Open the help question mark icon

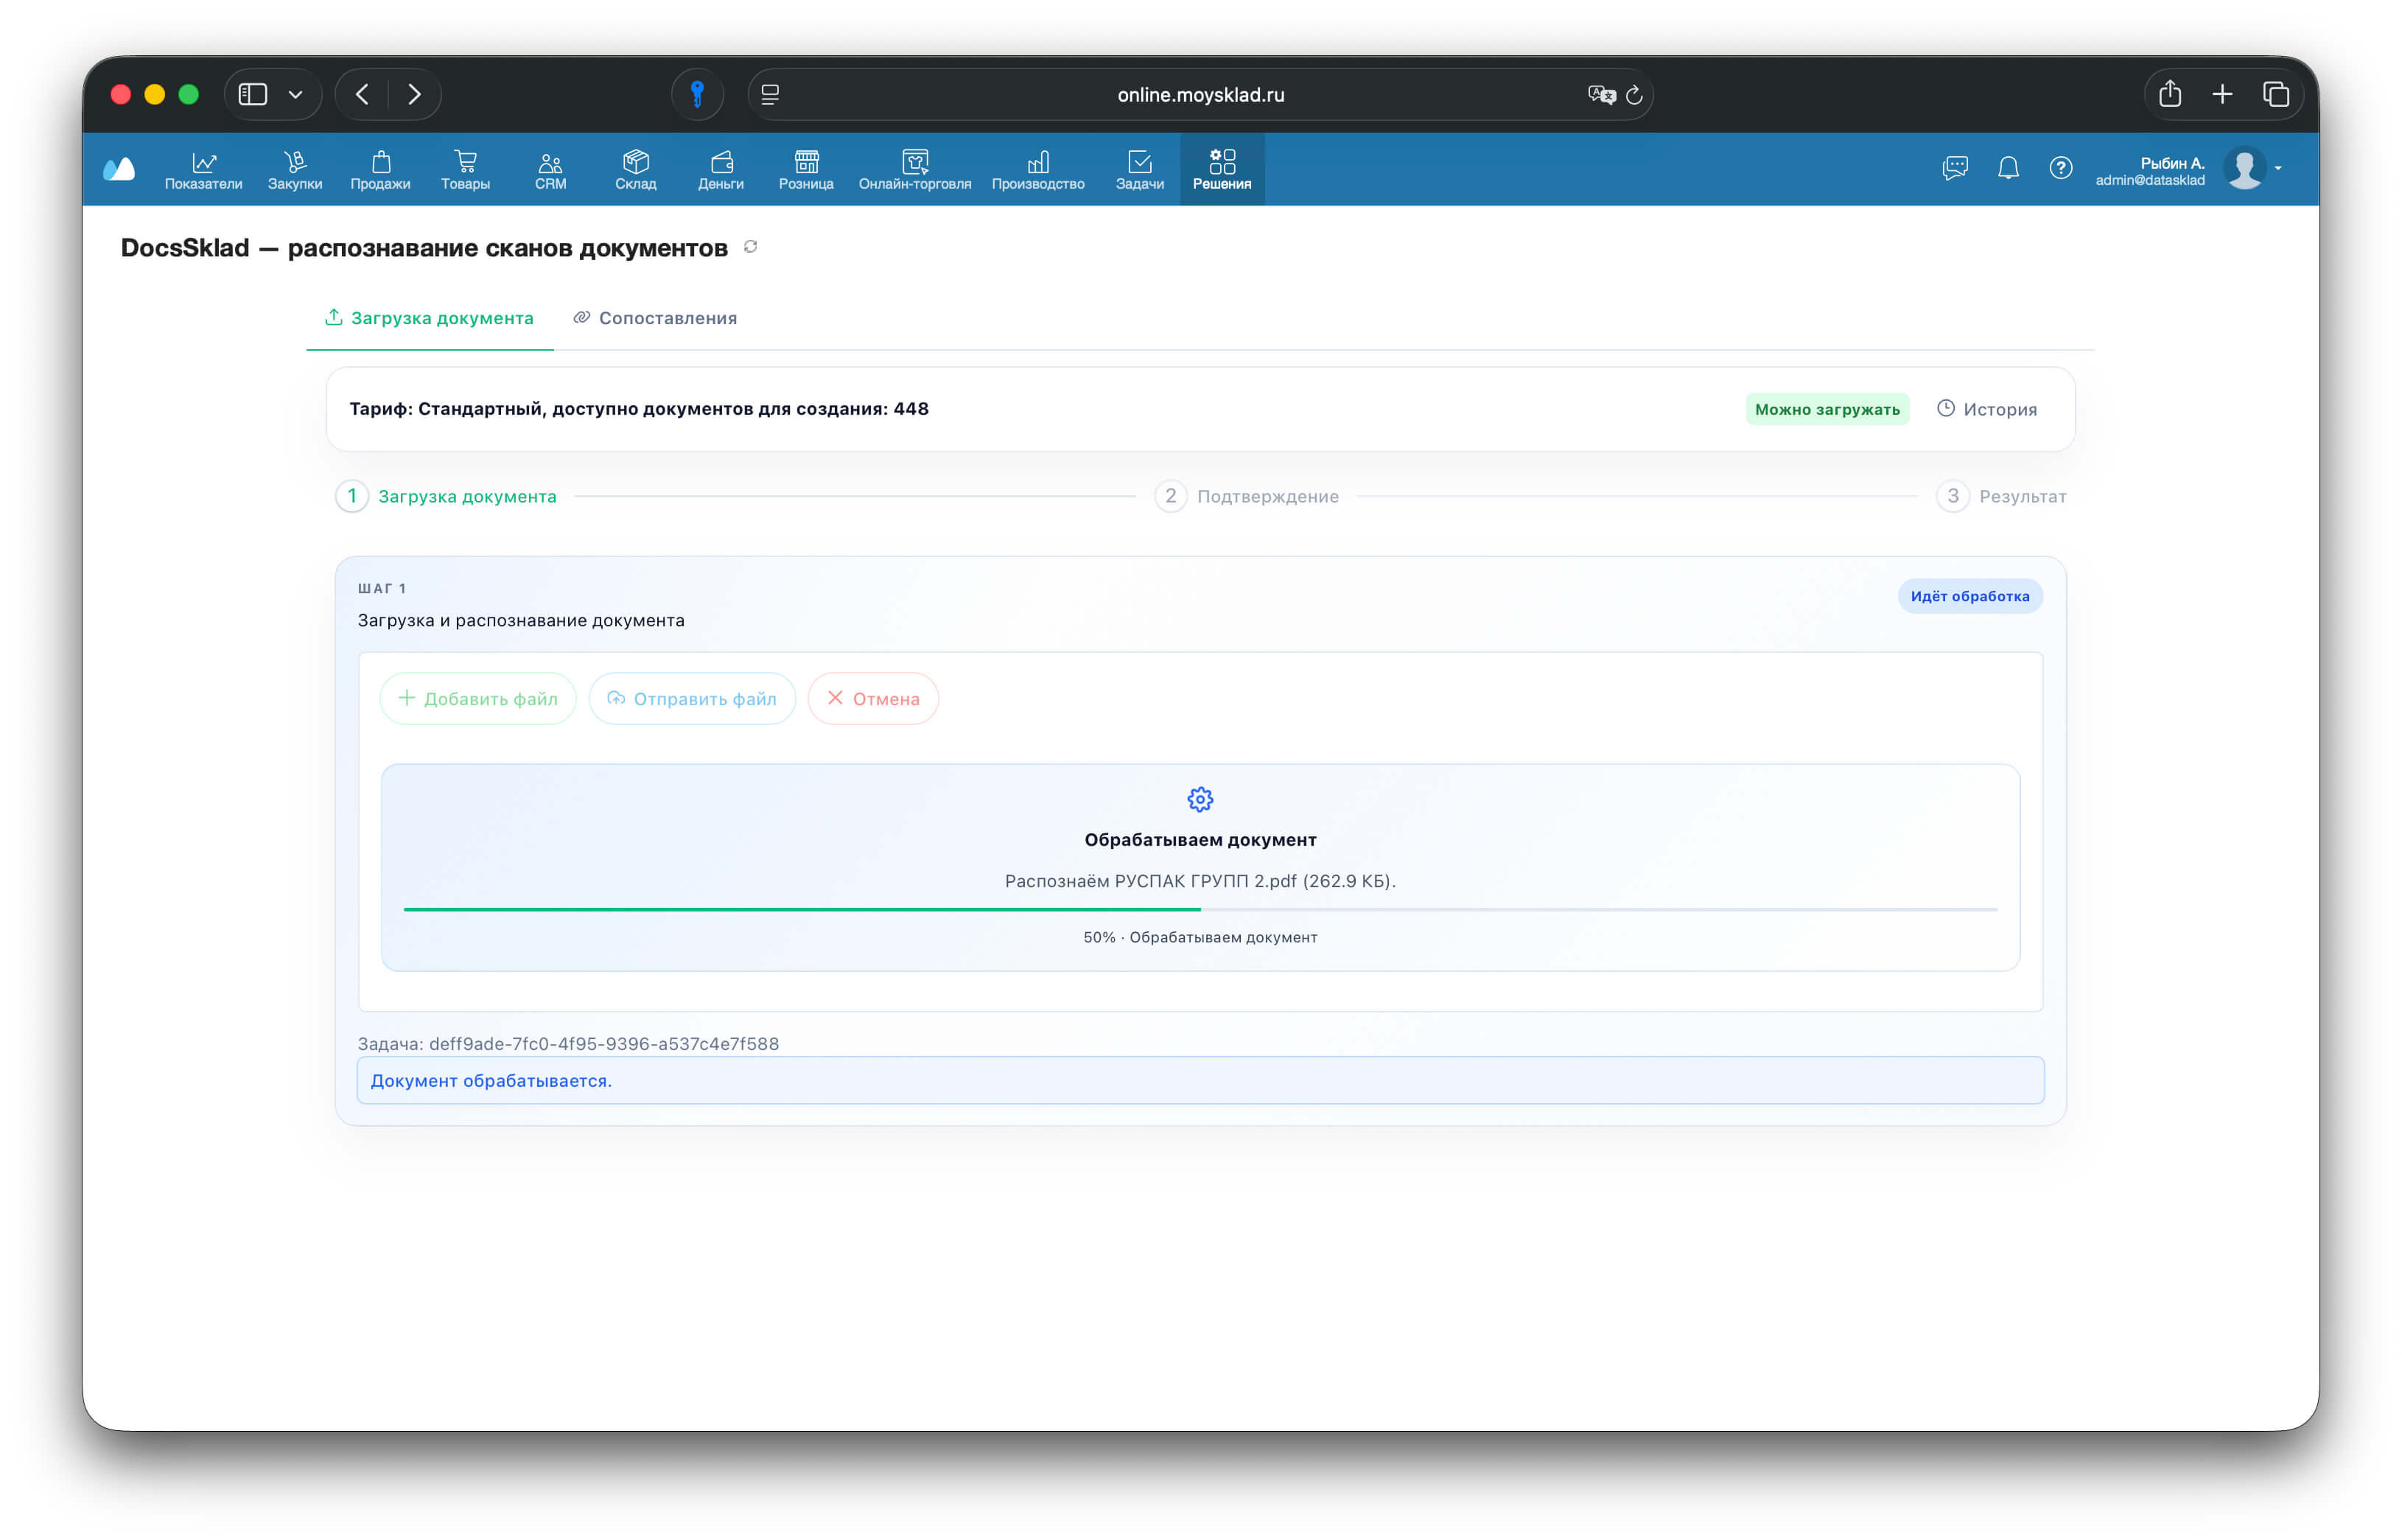[x=2060, y=167]
